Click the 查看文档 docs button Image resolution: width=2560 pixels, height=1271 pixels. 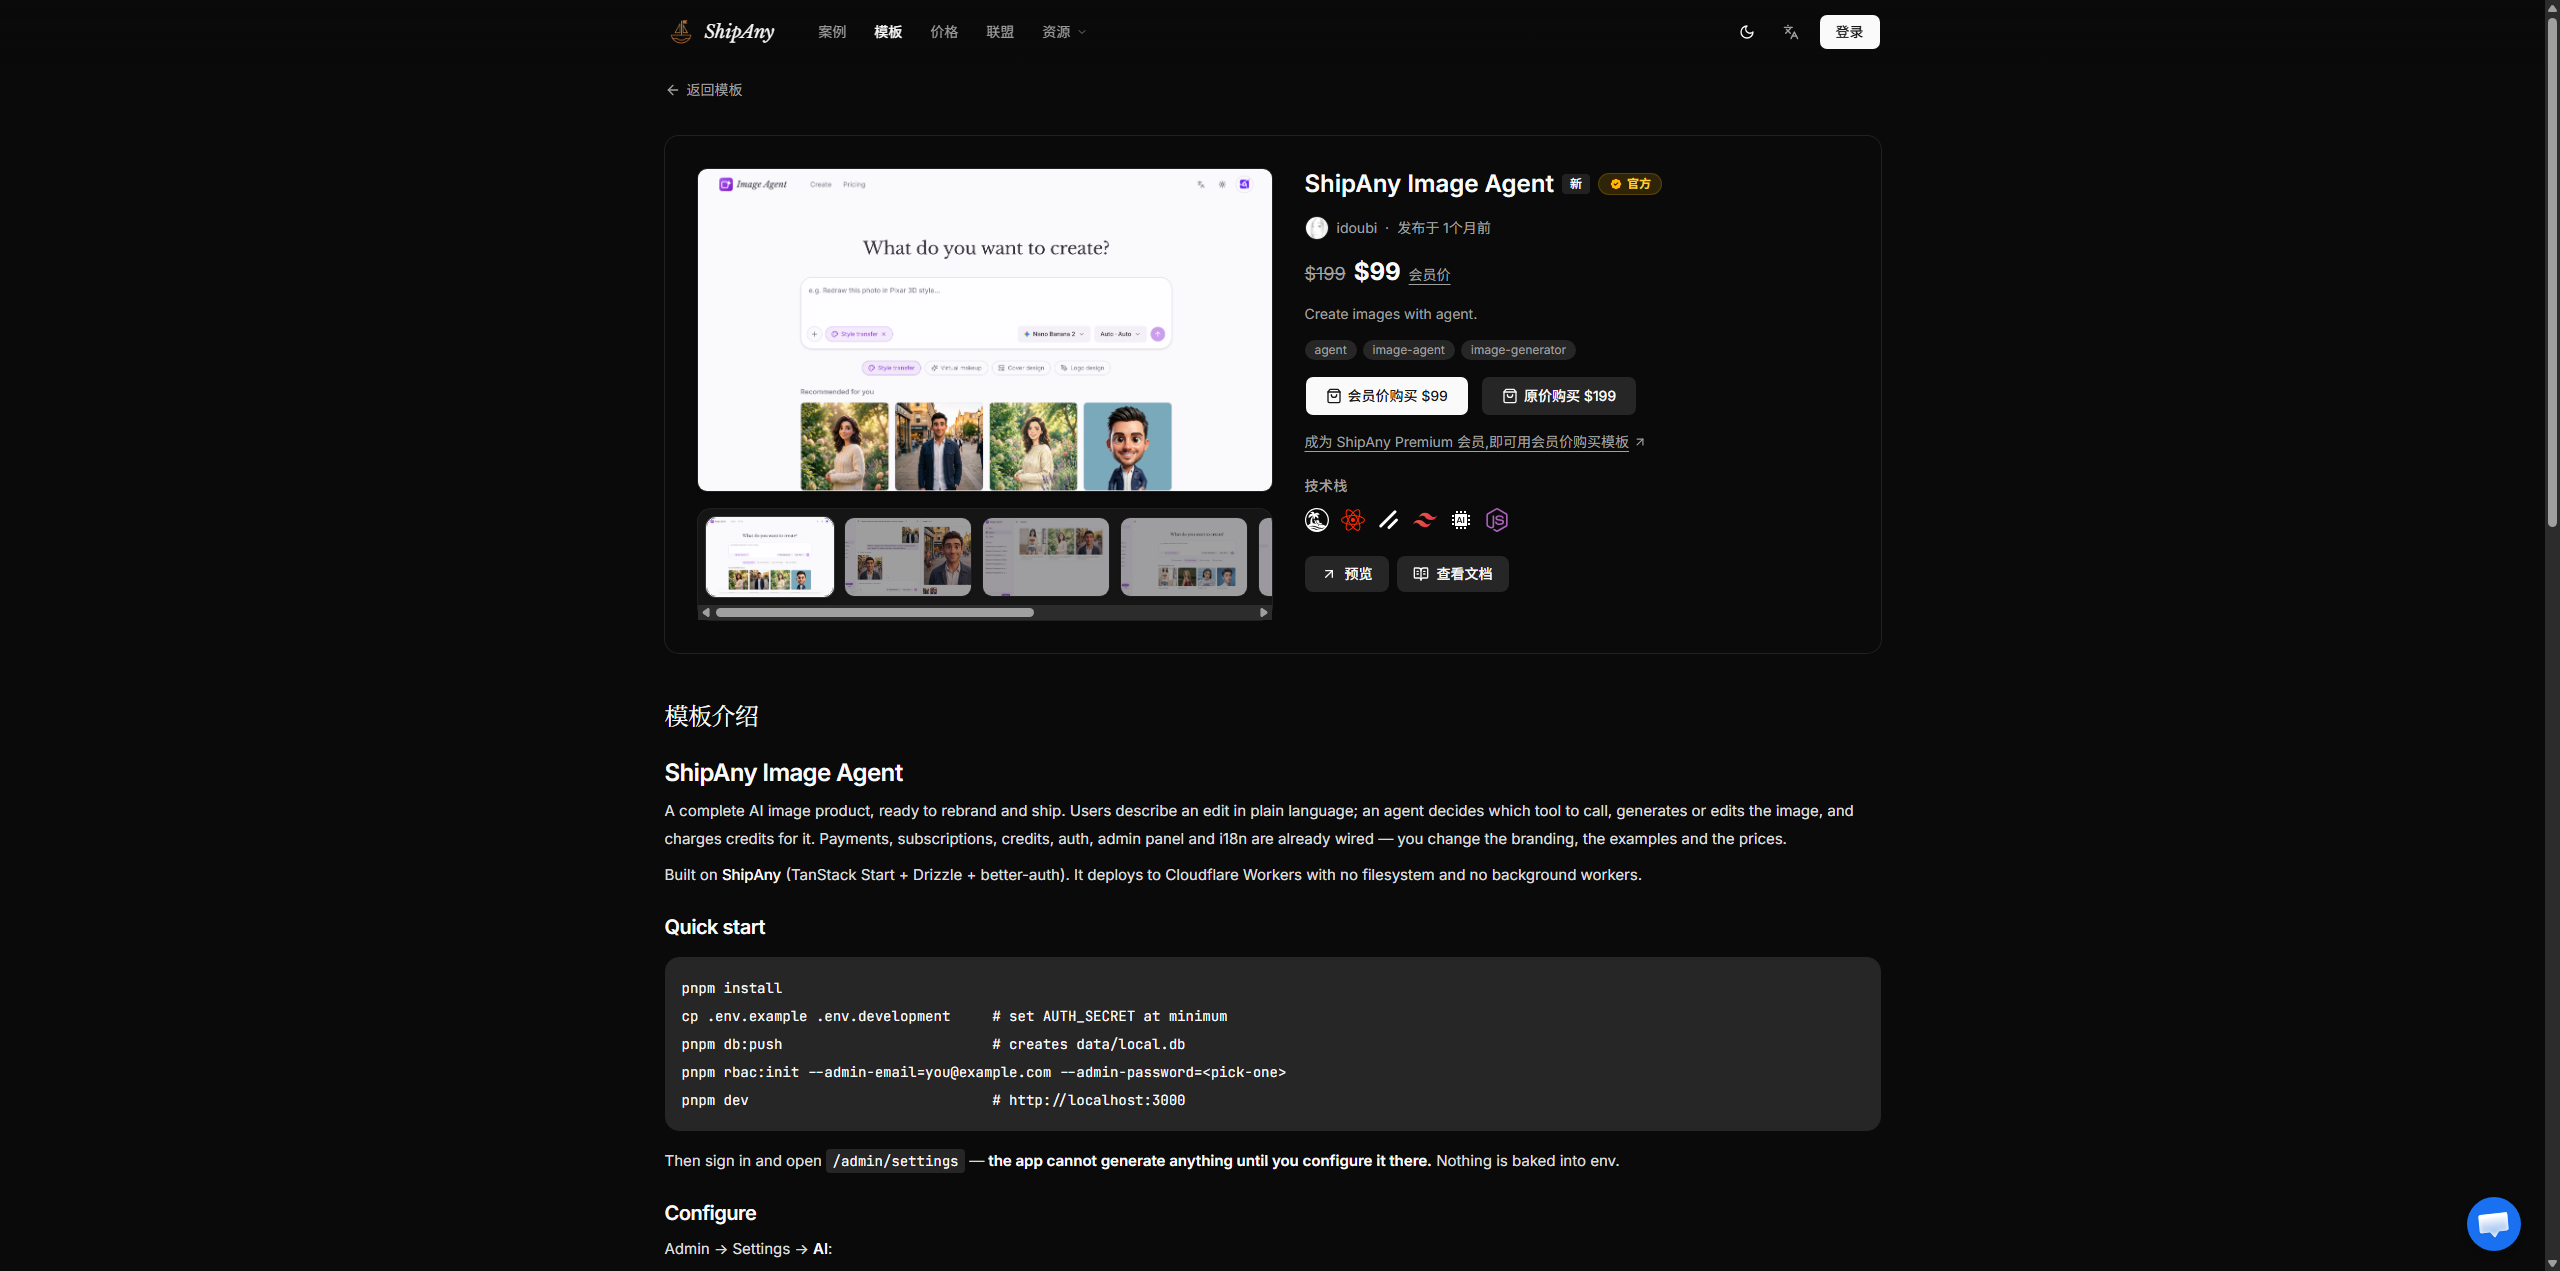1453,574
